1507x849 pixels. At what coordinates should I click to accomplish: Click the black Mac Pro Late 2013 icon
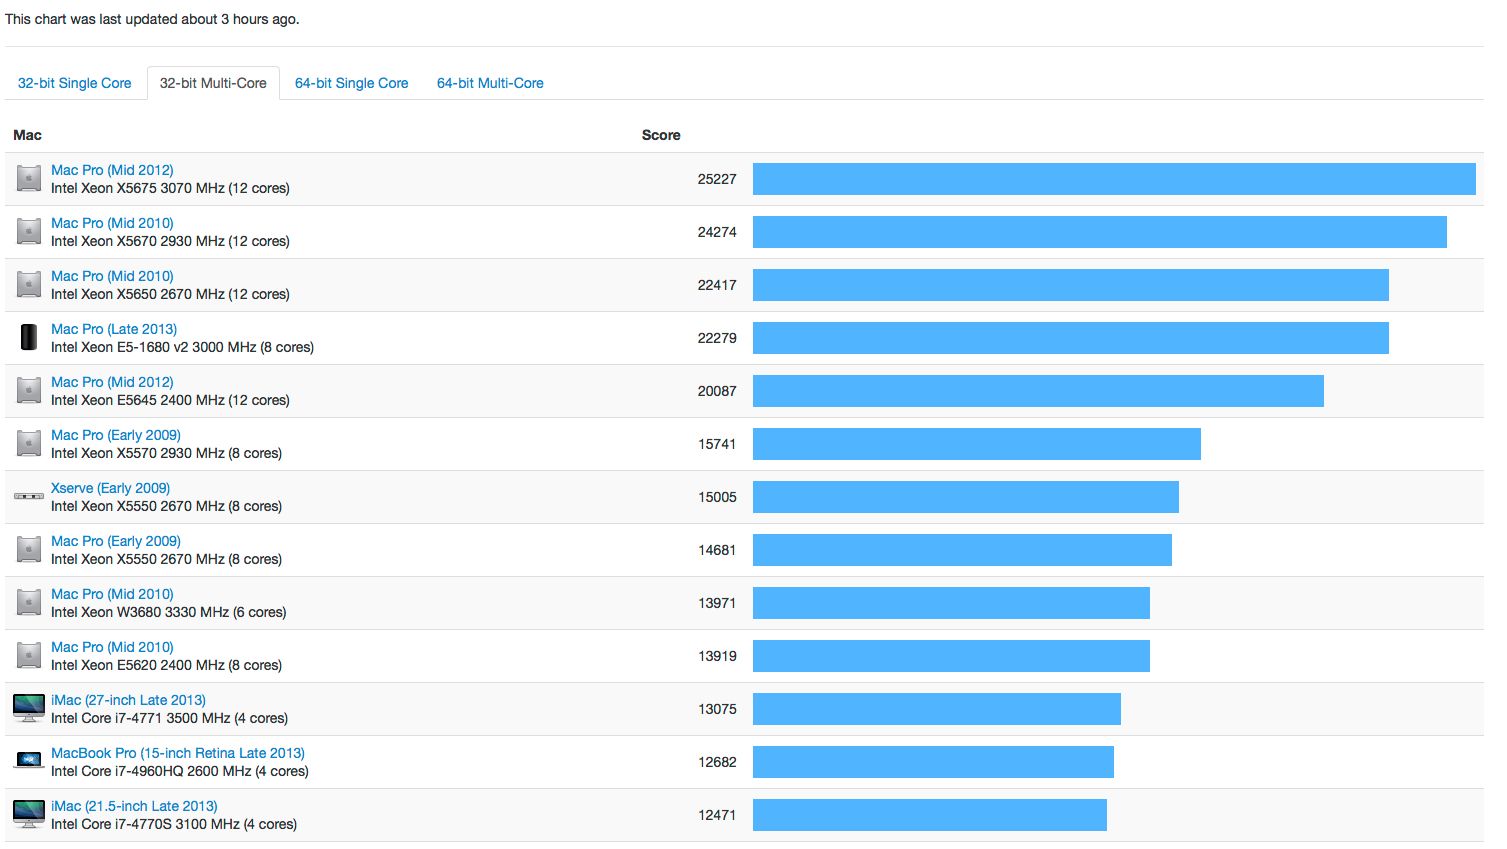[29, 337]
